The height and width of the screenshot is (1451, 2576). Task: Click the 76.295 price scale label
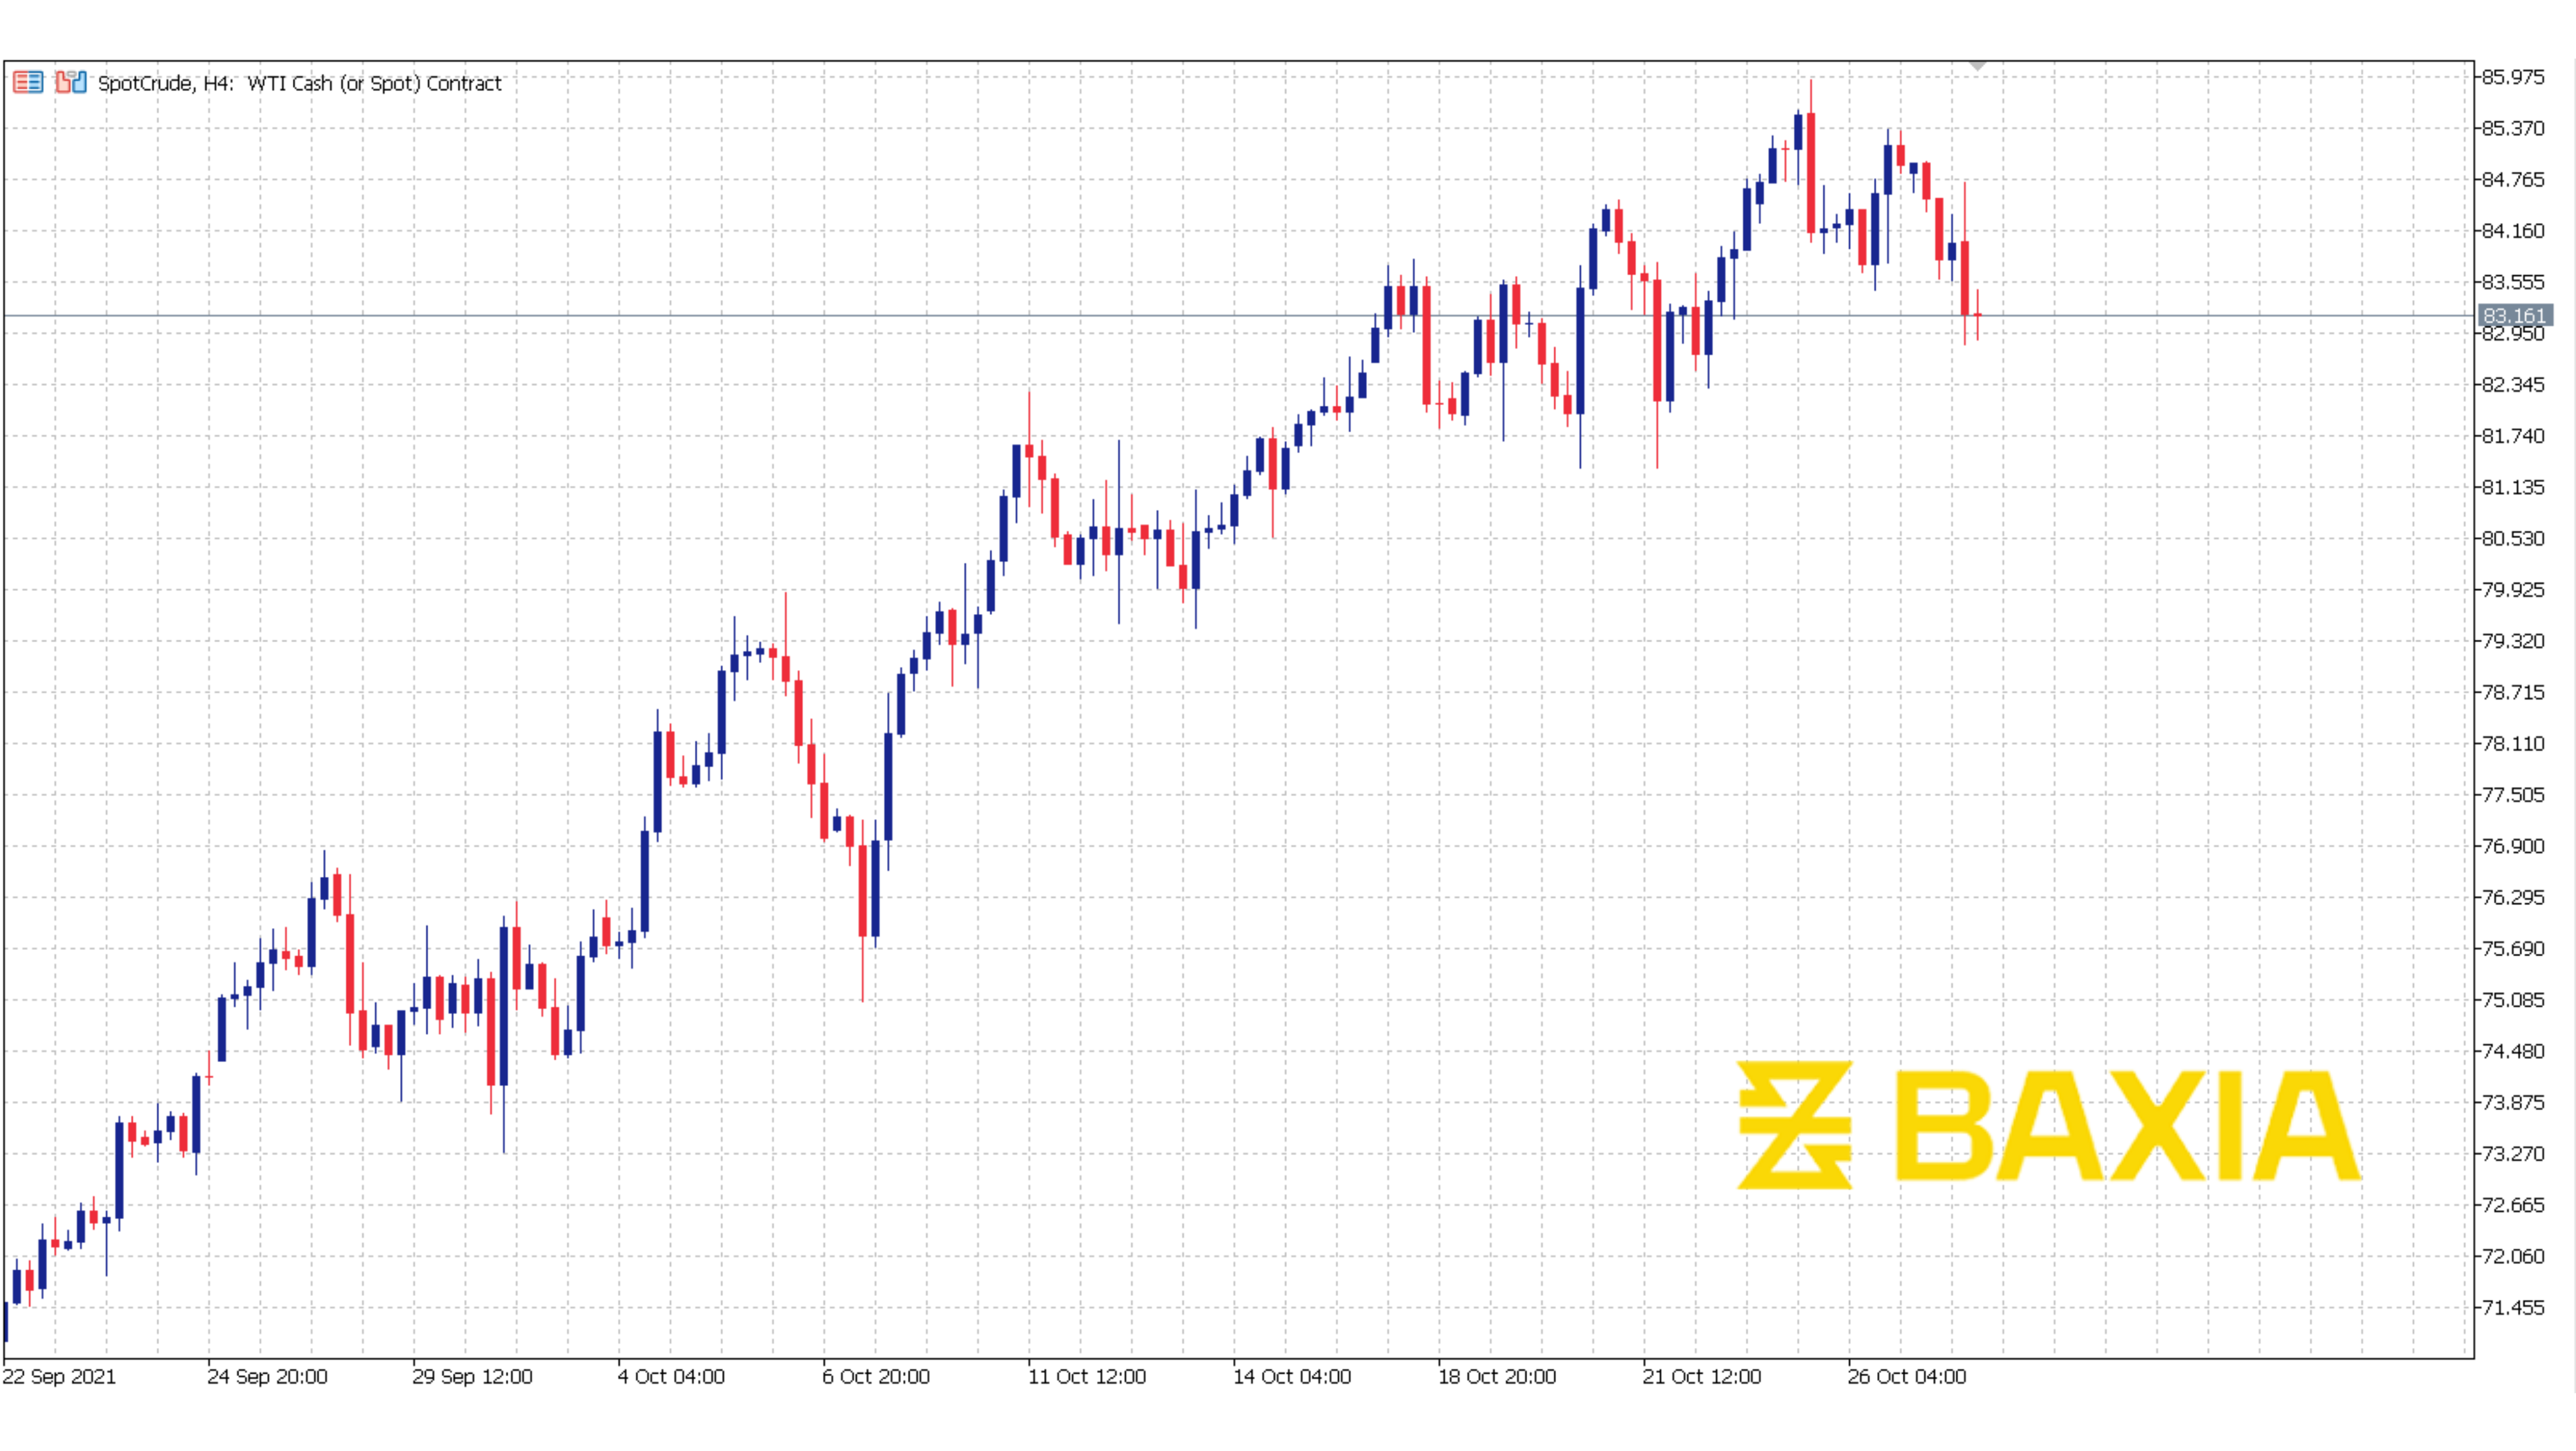[2513, 898]
